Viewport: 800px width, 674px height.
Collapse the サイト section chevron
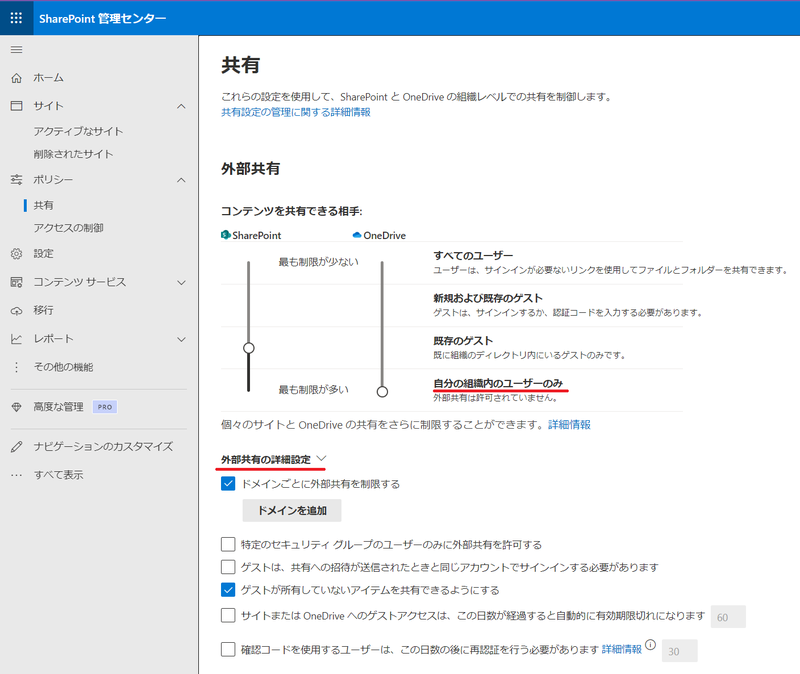tap(181, 106)
